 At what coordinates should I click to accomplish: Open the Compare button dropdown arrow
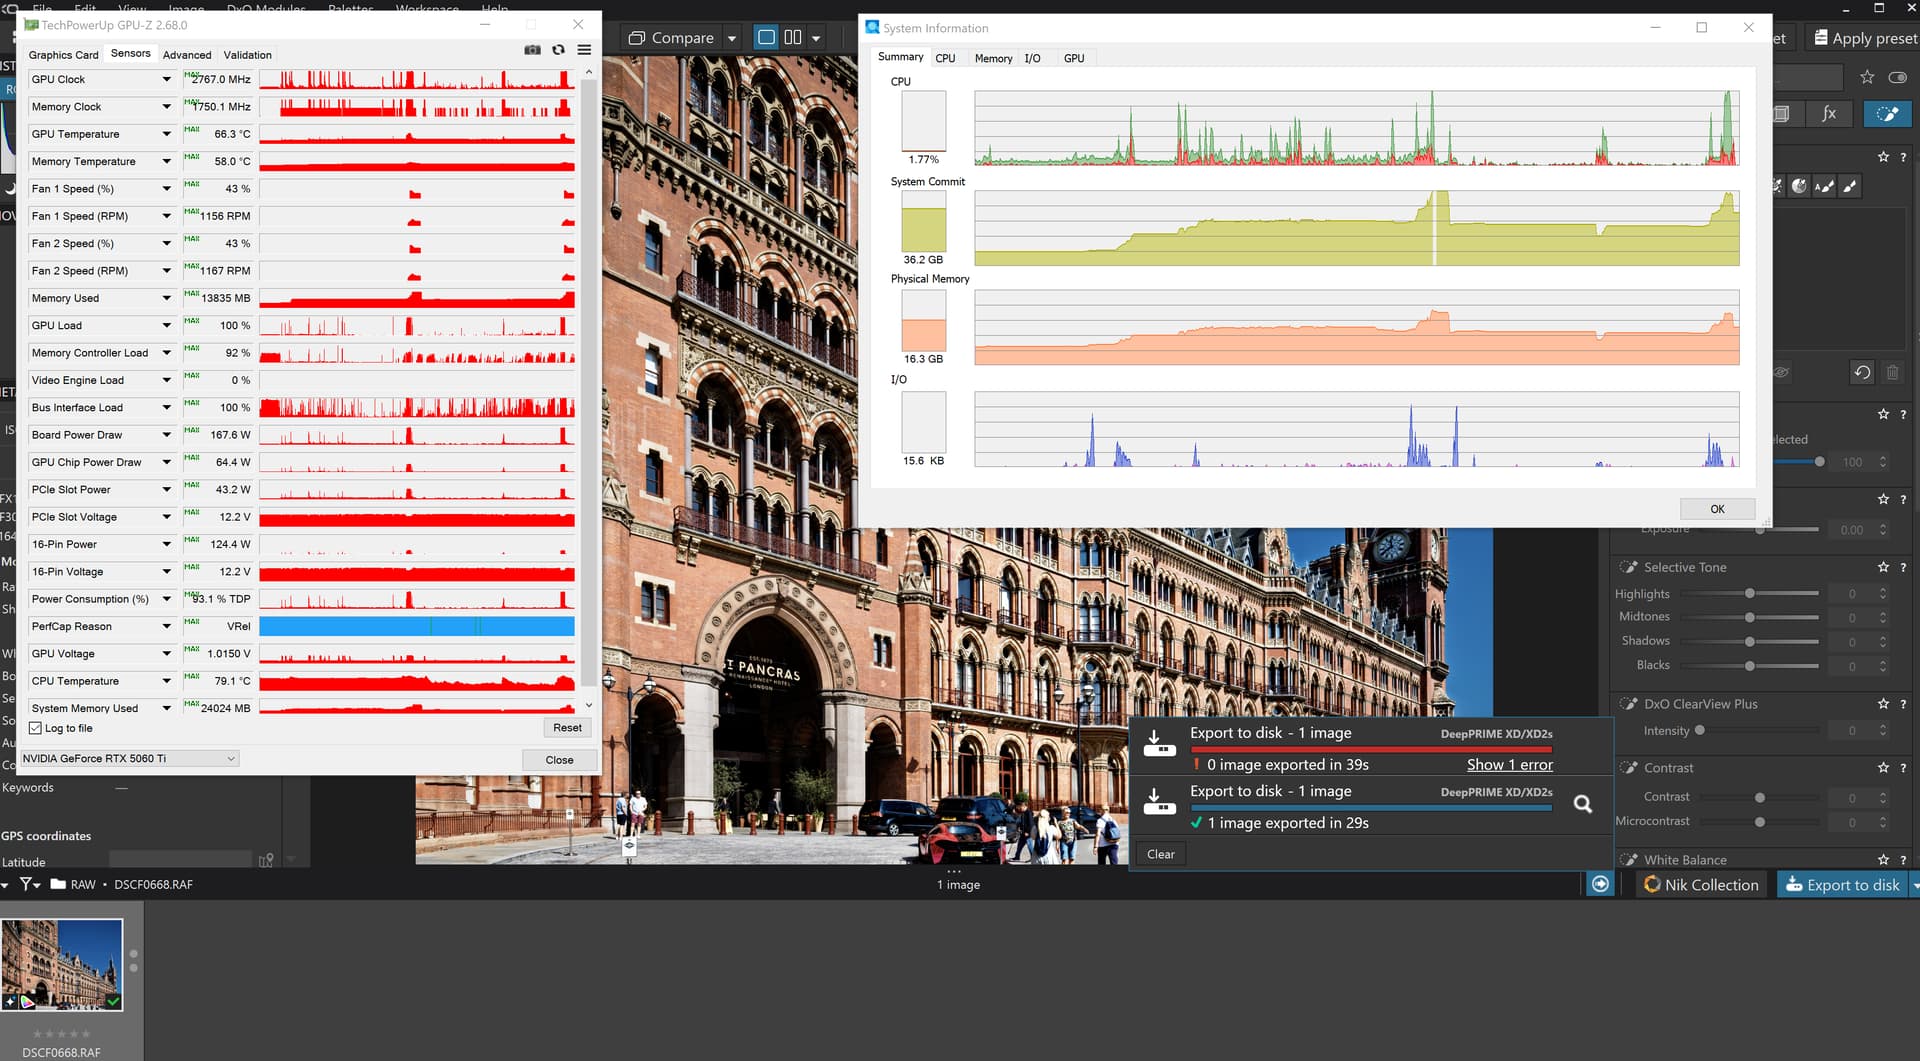pos(732,38)
